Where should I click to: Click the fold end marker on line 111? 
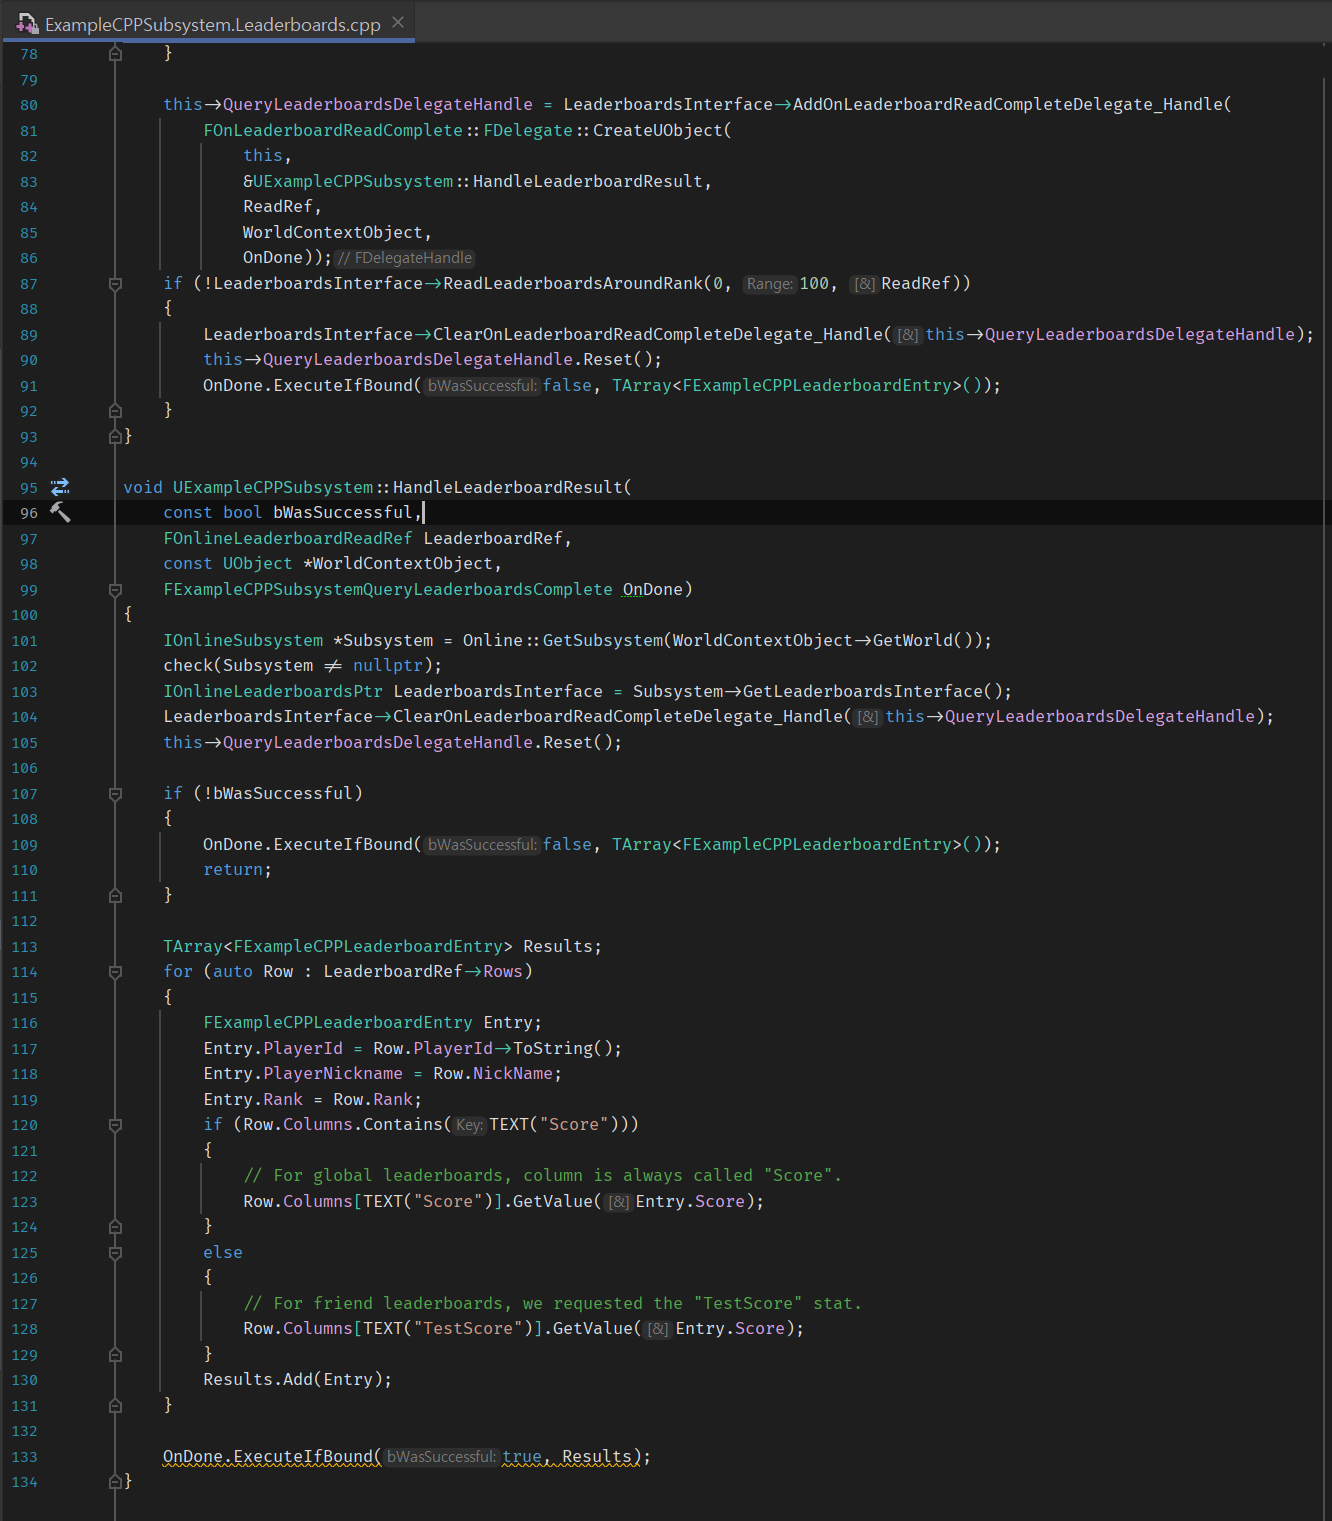click(115, 896)
